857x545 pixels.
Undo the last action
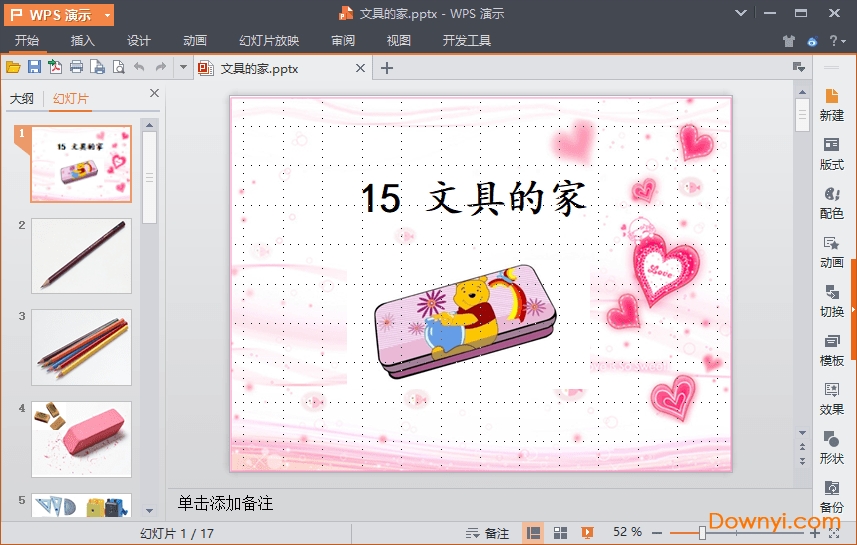[x=139, y=67]
